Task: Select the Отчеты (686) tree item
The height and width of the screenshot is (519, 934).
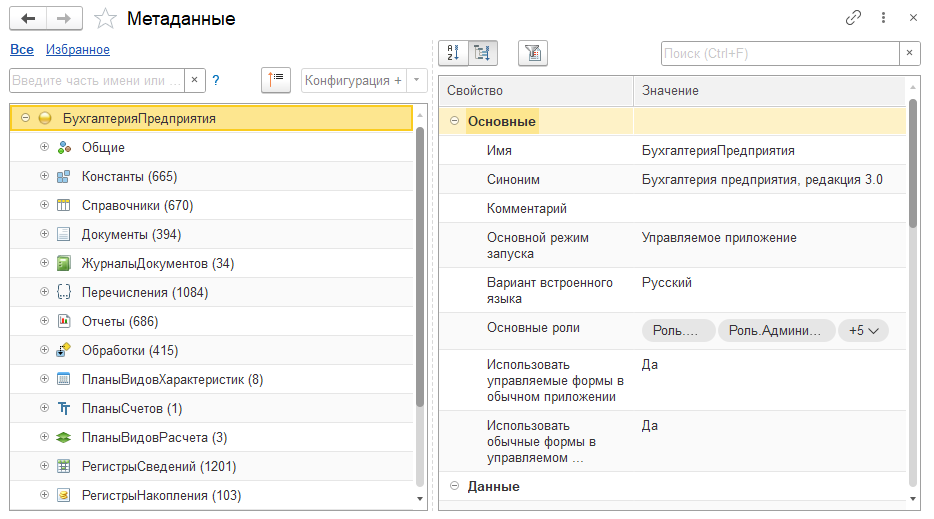Action: pos(120,321)
